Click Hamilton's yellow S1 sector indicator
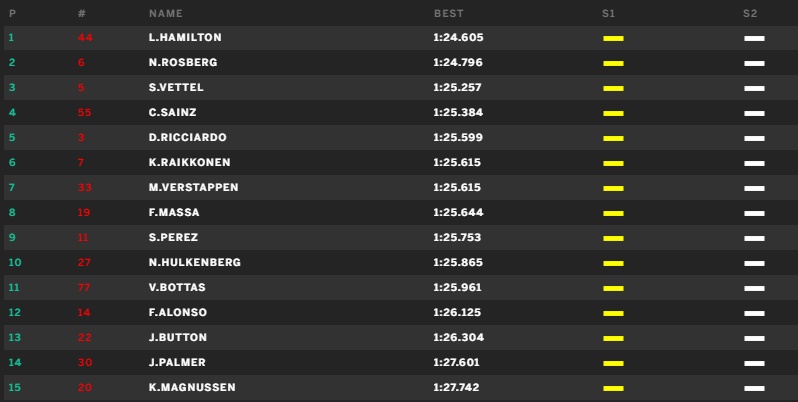Screen dimensions: 798x402 tap(613, 38)
